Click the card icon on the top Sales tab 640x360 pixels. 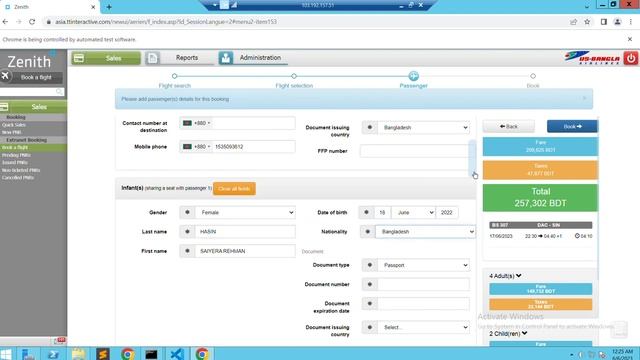(x=79, y=58)
